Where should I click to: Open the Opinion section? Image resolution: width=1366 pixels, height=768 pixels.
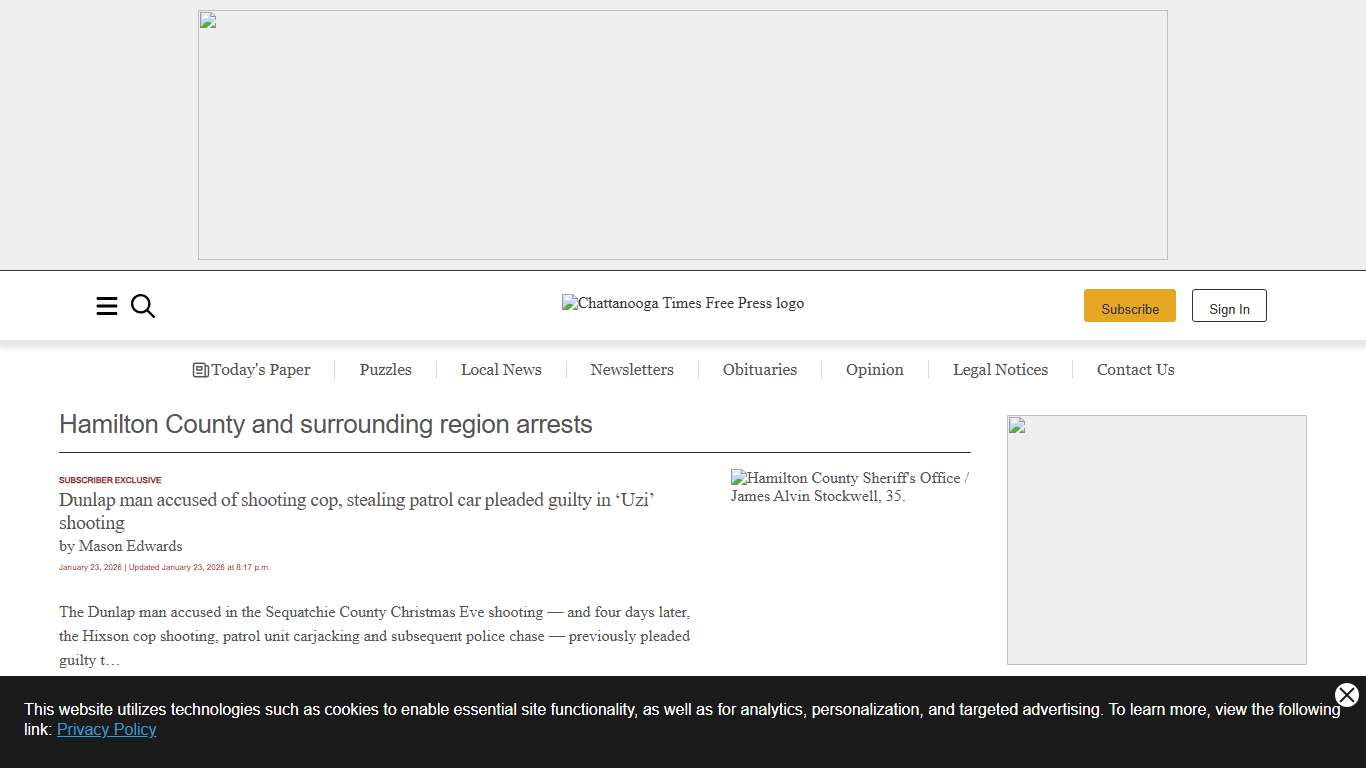874,370
